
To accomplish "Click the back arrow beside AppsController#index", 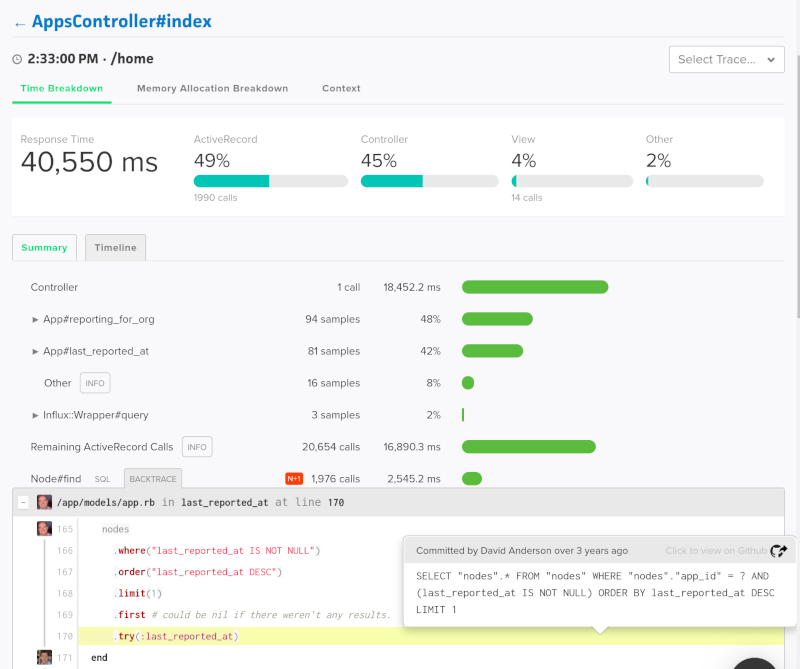I will 20,23.
